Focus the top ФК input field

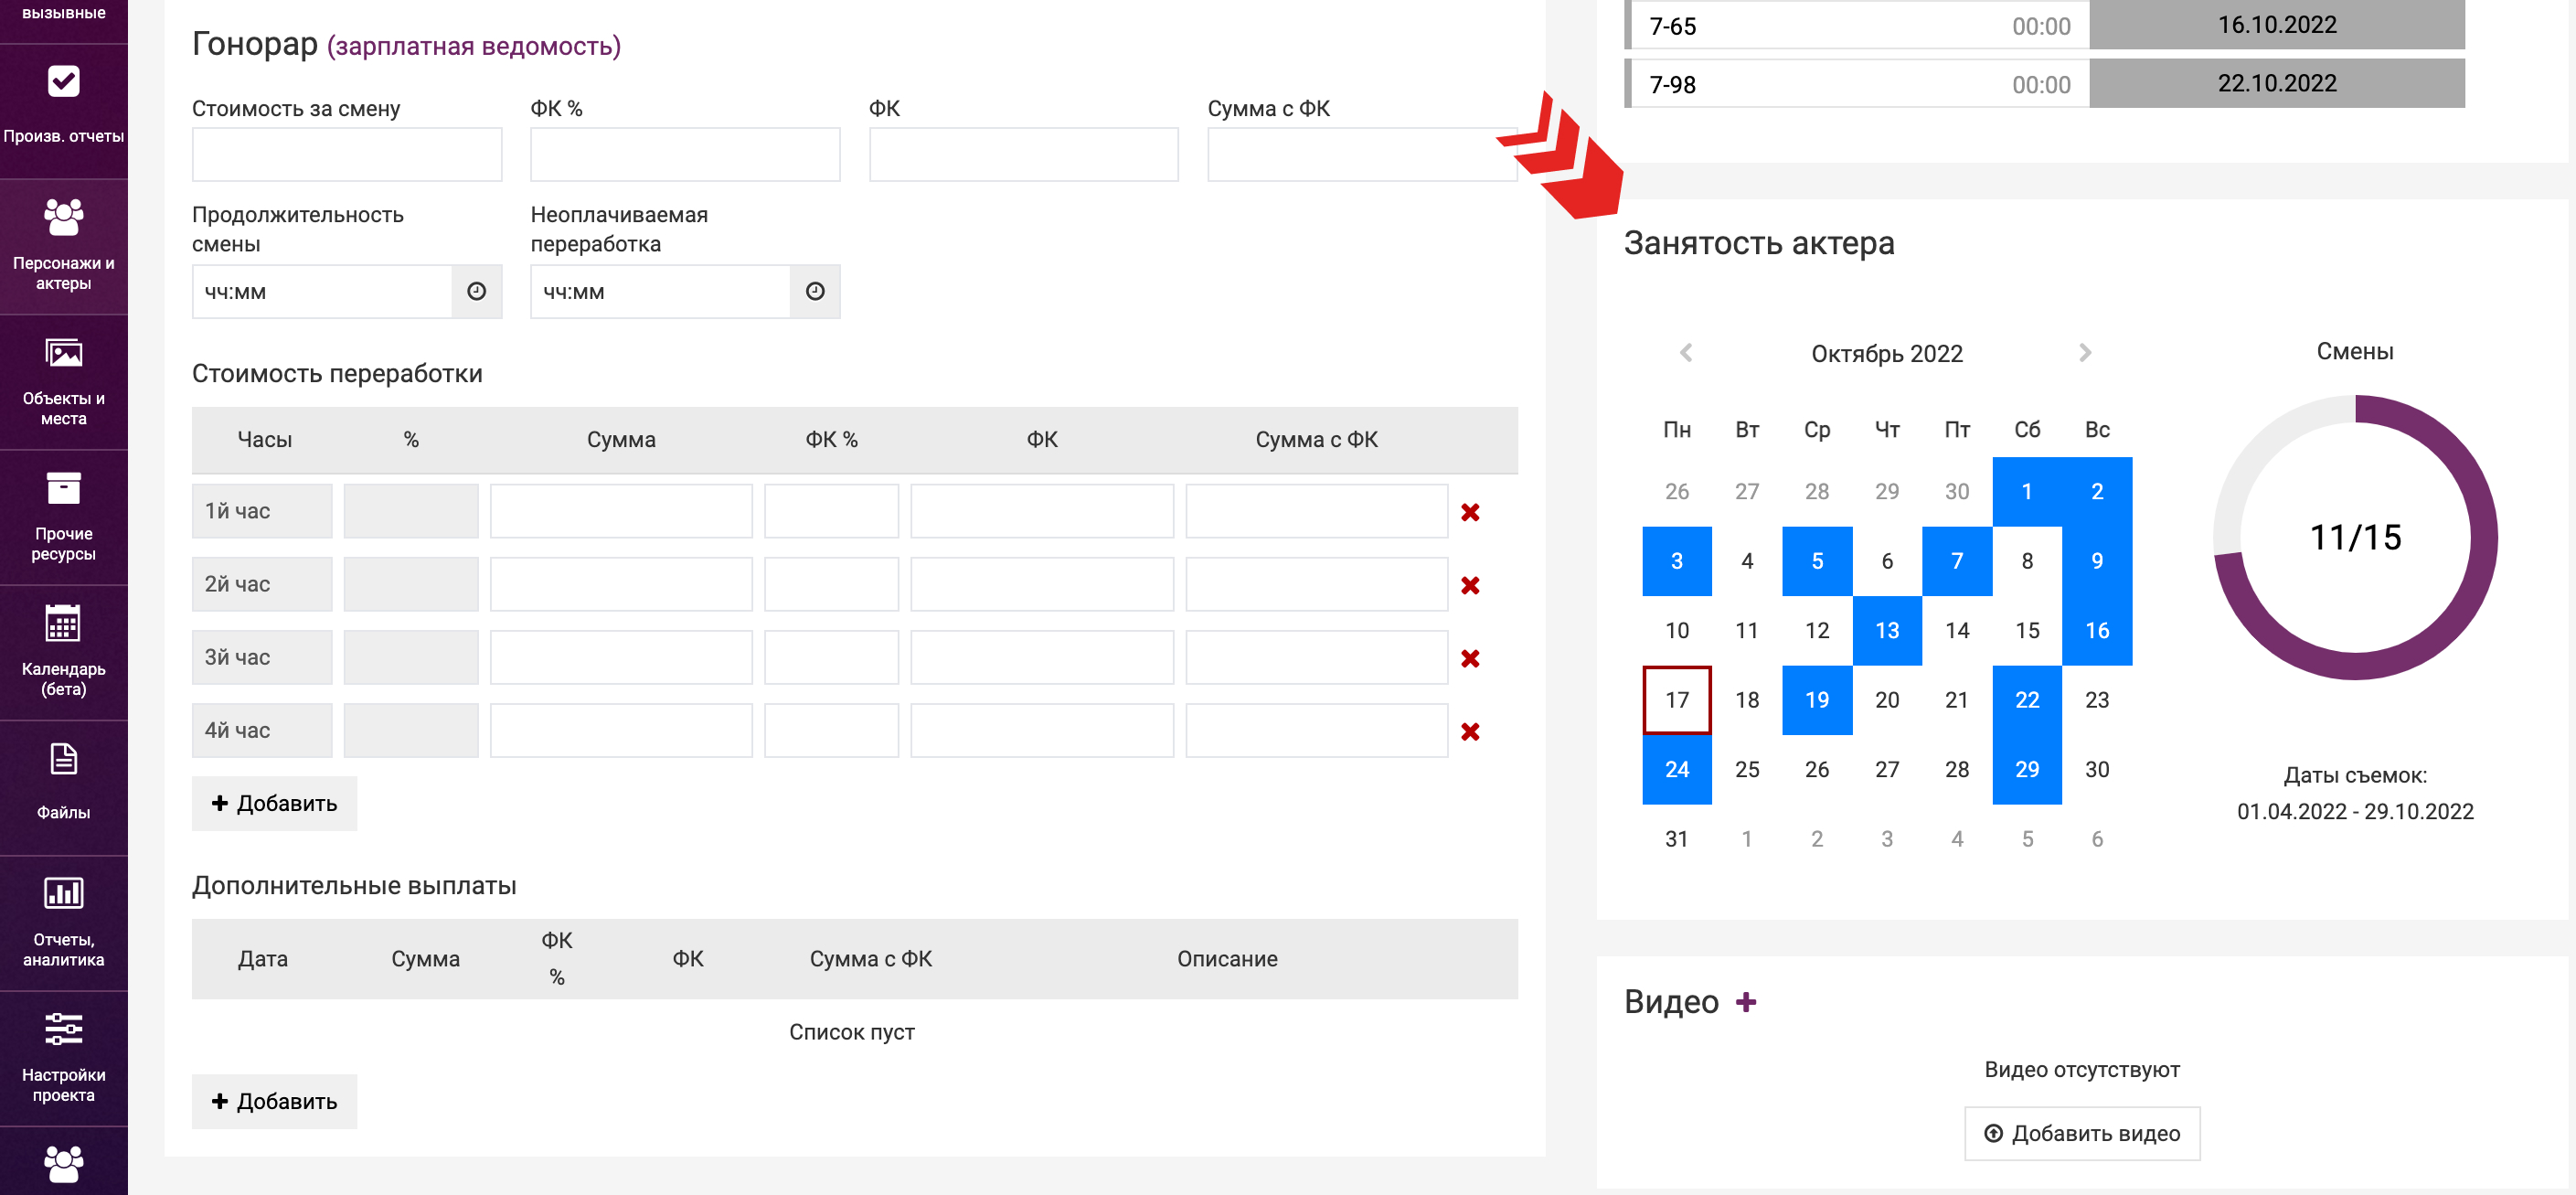click(x=1024, y=154)
